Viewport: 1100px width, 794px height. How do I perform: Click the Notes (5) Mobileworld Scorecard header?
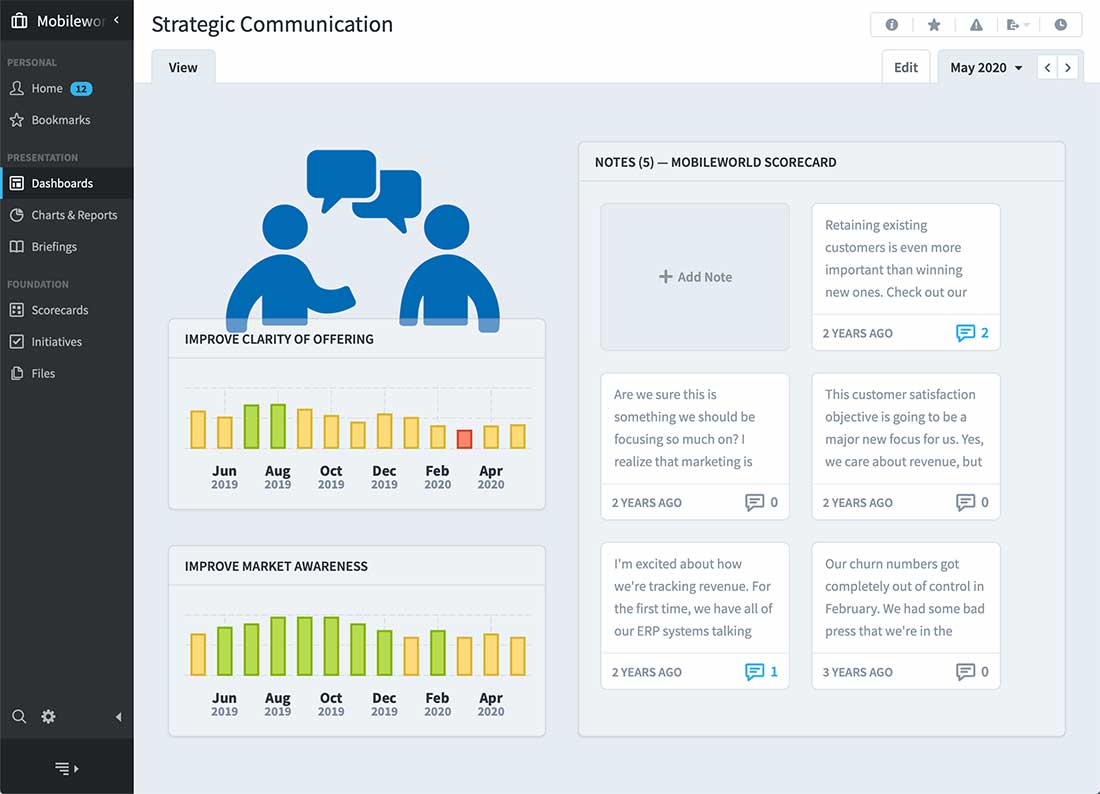pos(716,162)
